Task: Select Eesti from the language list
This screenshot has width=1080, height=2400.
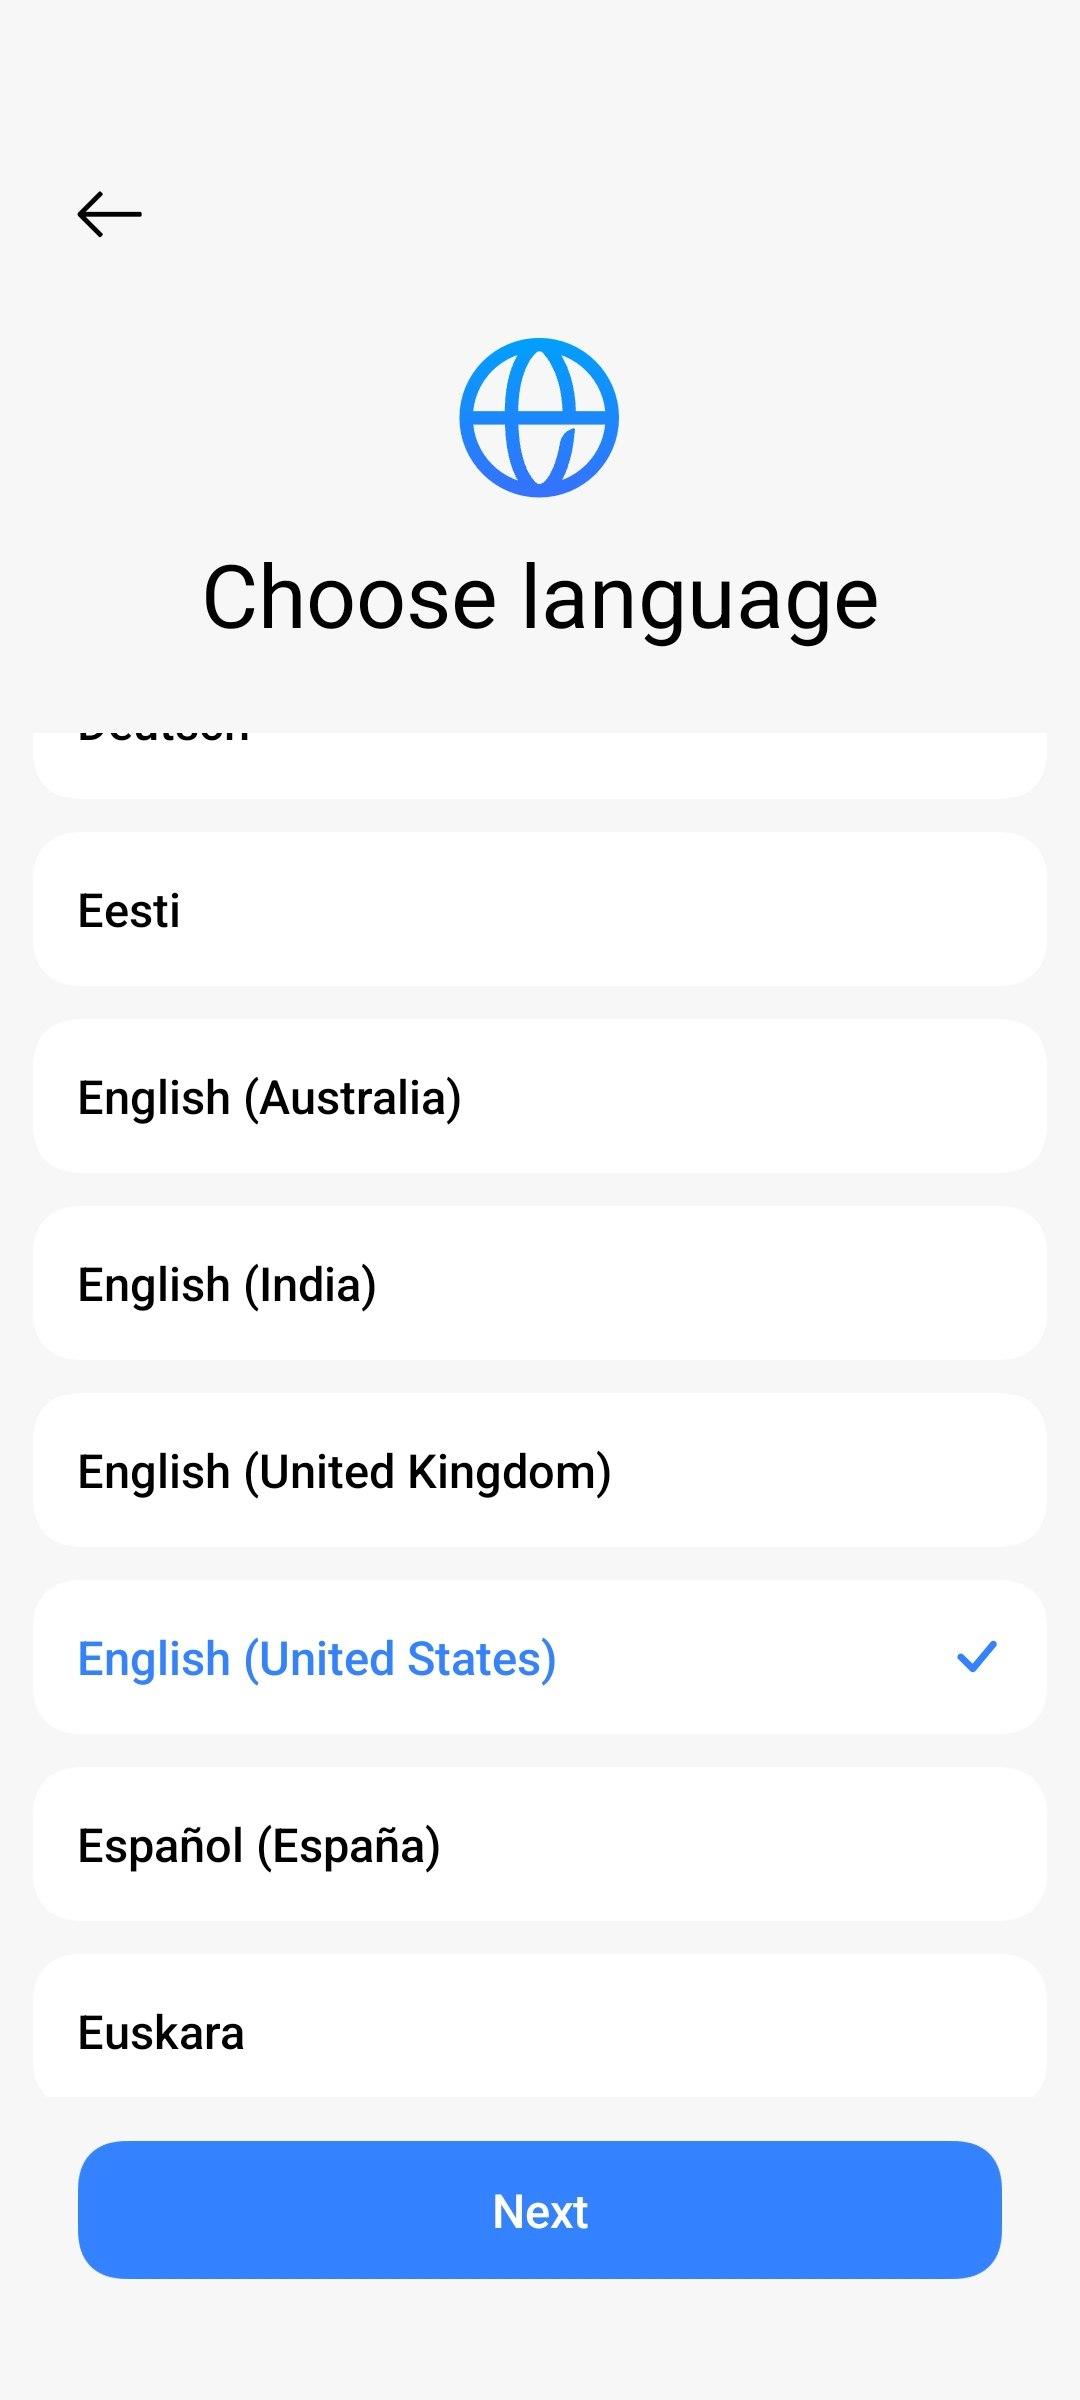Action: point(540,910)
